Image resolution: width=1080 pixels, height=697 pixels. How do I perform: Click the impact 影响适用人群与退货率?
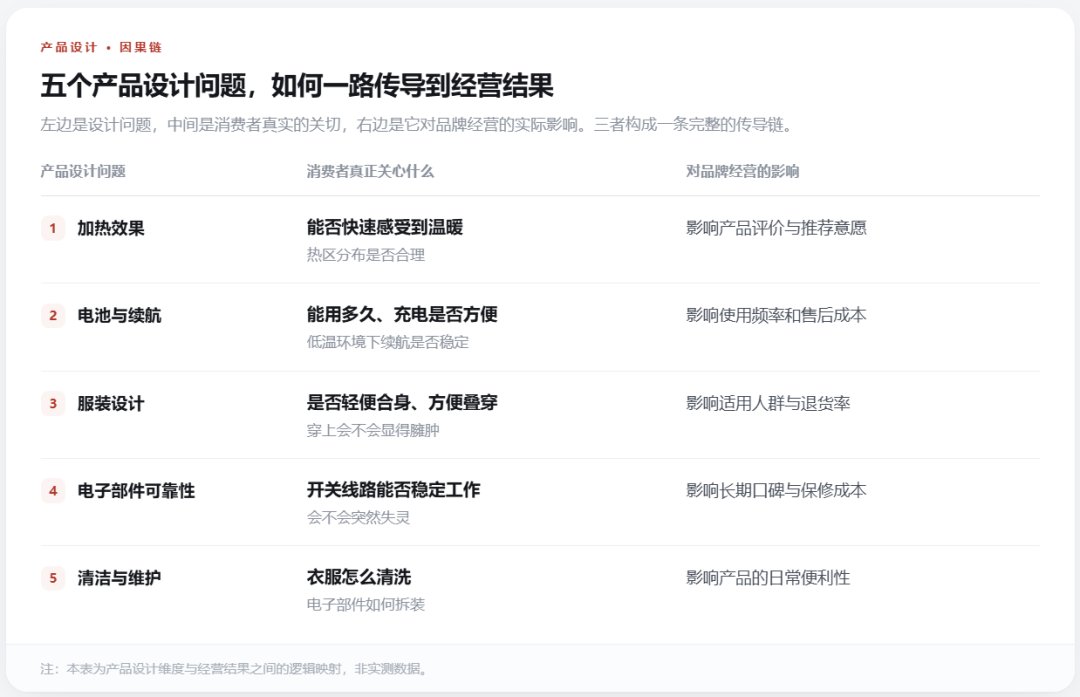(x=767, y=404)
